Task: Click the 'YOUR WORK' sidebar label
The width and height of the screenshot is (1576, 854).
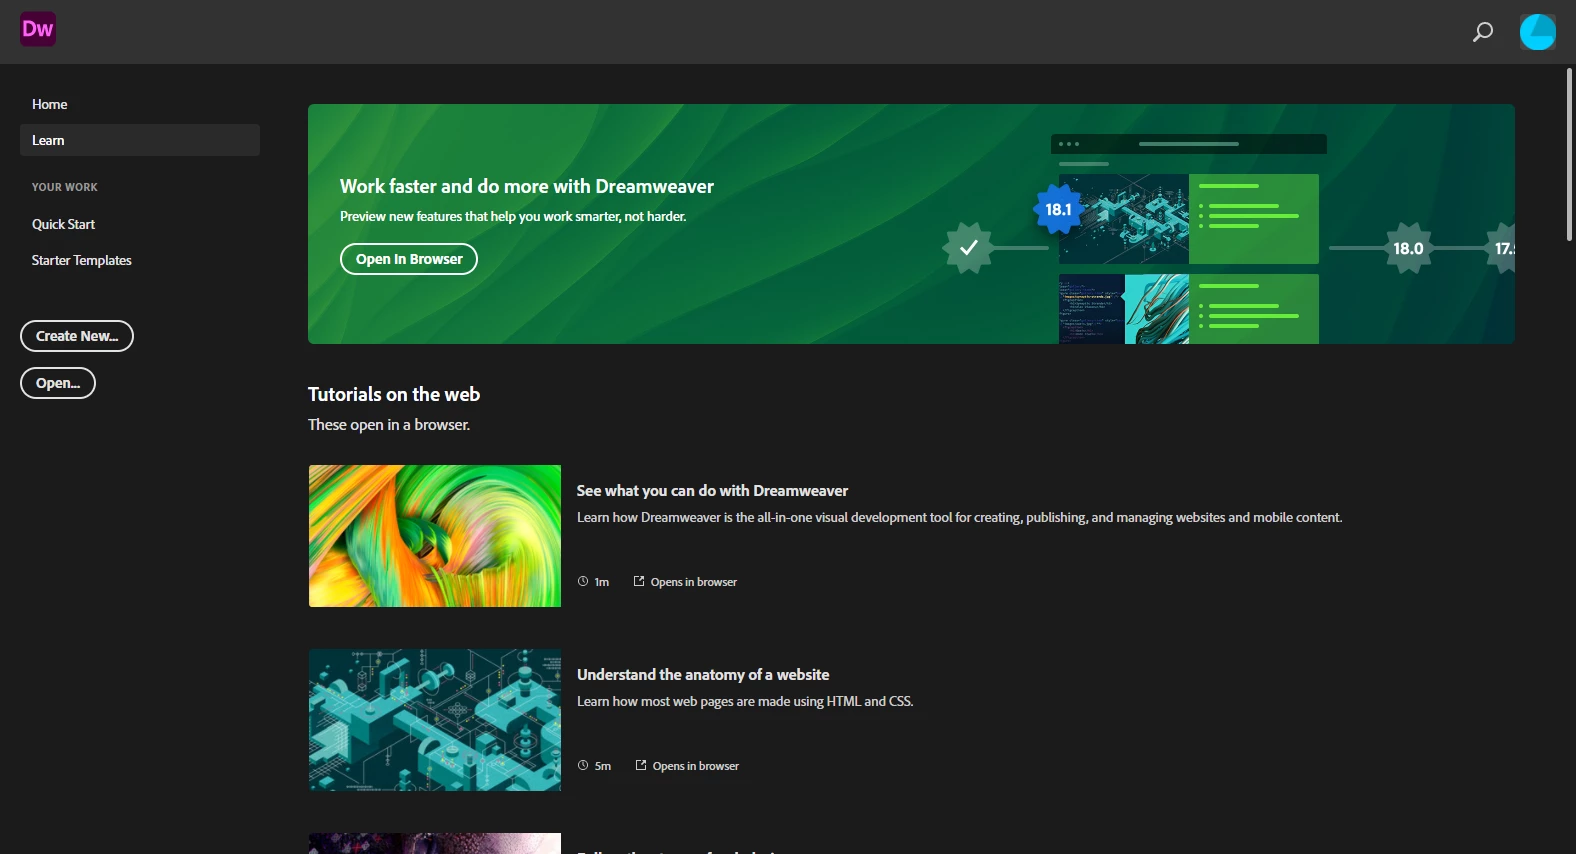Action: pyautogui.click(x=65, y=187)
